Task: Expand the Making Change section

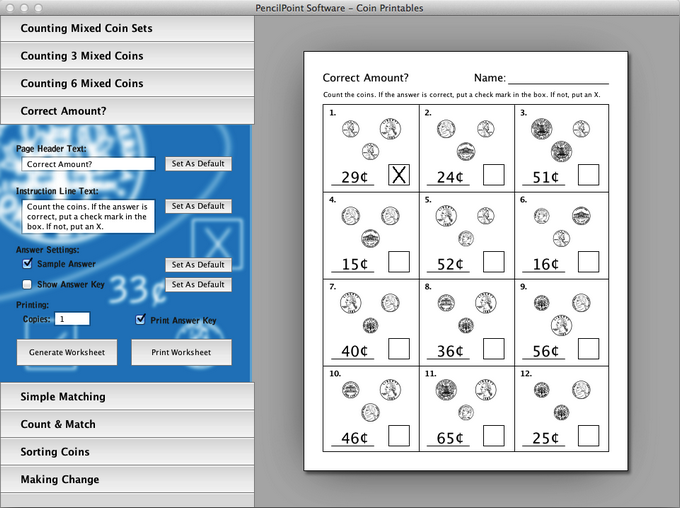Action: [x=127, y=480]
